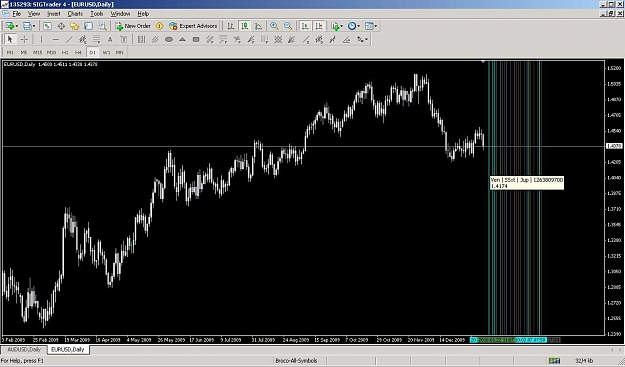Select the ellipse shape tool
625x367 pixels.
169,39
